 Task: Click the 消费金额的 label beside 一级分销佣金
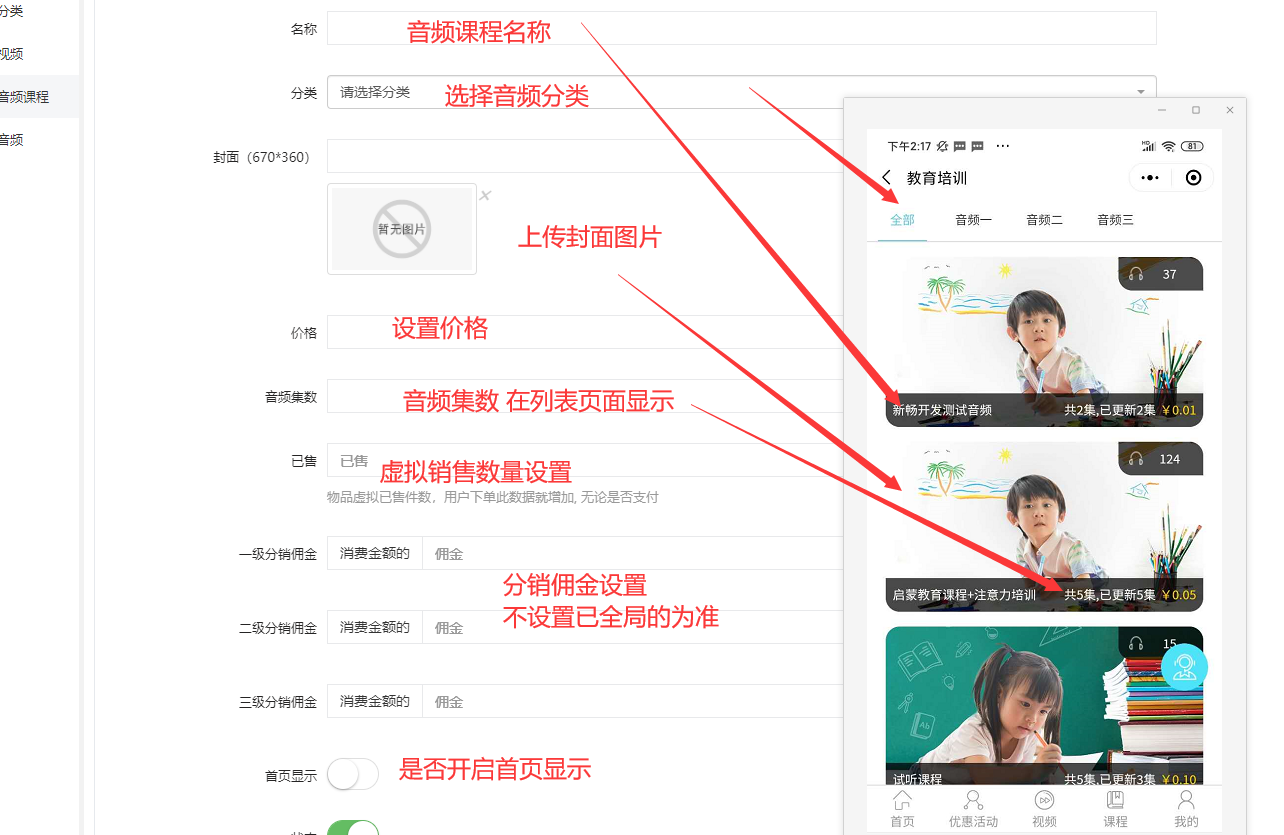coord(375,553)
